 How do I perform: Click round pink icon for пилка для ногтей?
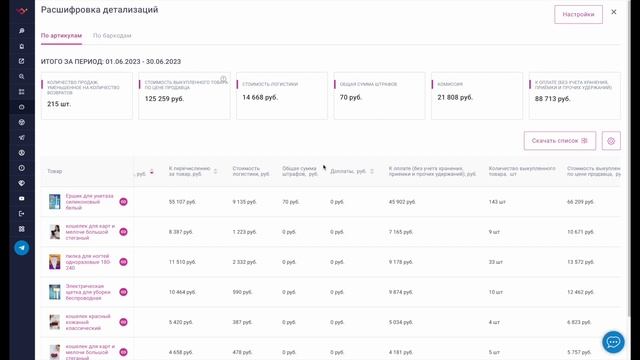123,262
